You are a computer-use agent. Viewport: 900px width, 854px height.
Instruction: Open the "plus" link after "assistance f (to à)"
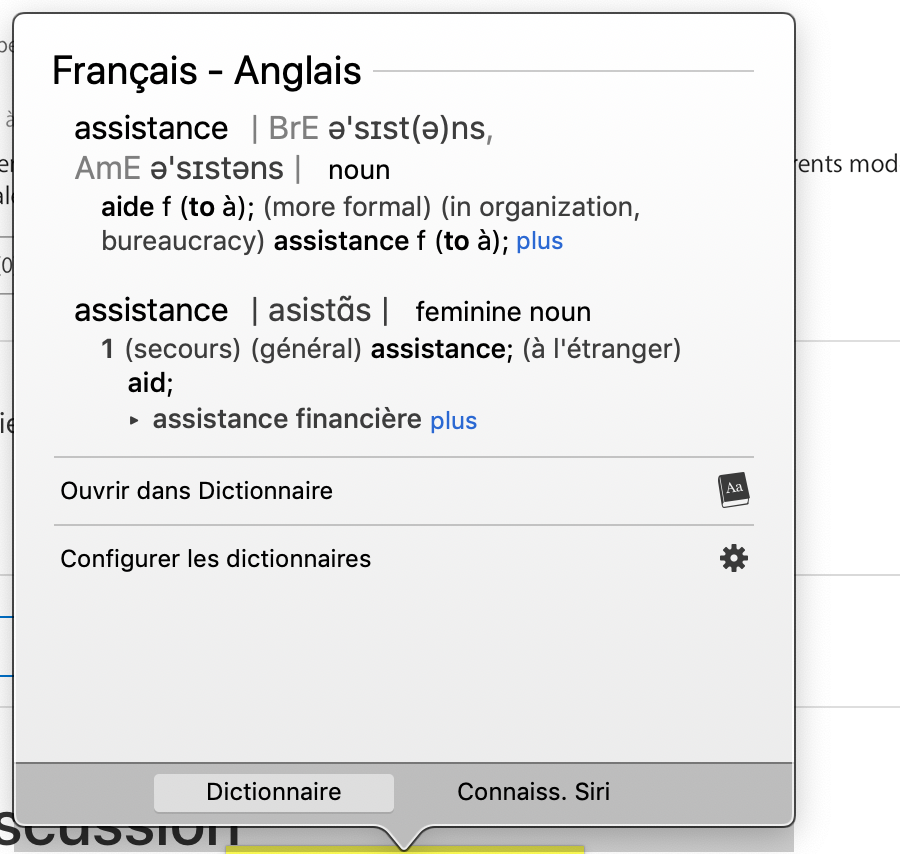click(539, 242)
